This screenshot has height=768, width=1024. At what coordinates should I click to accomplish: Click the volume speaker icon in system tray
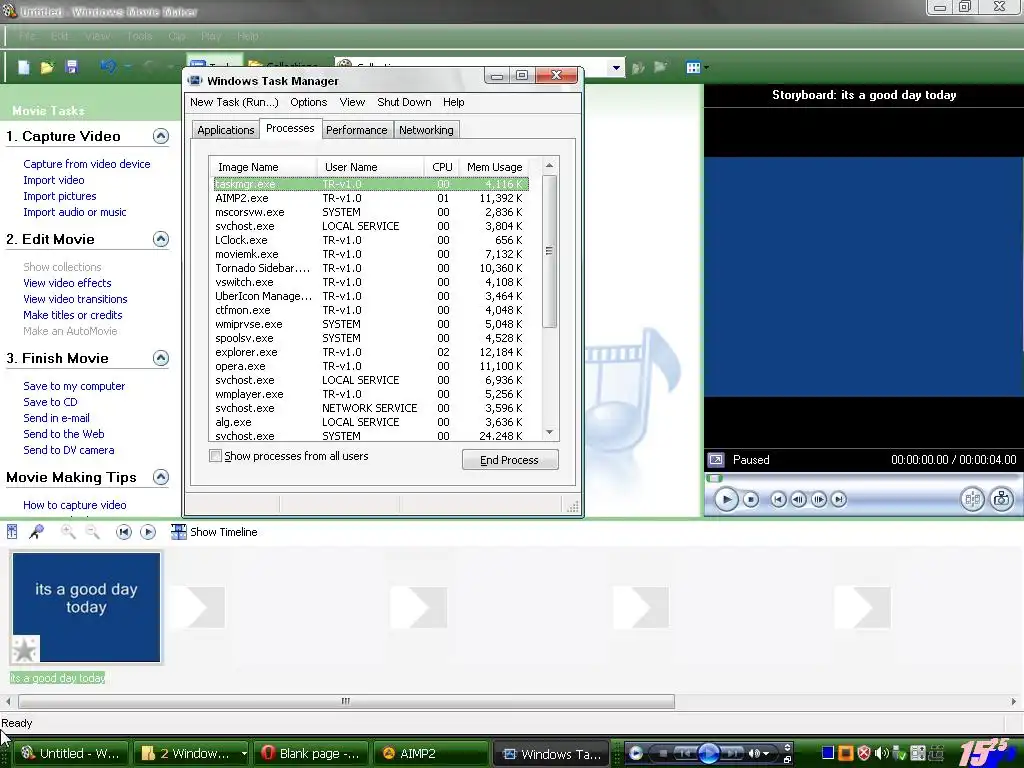pyautogui.click(x=881, y=753)
